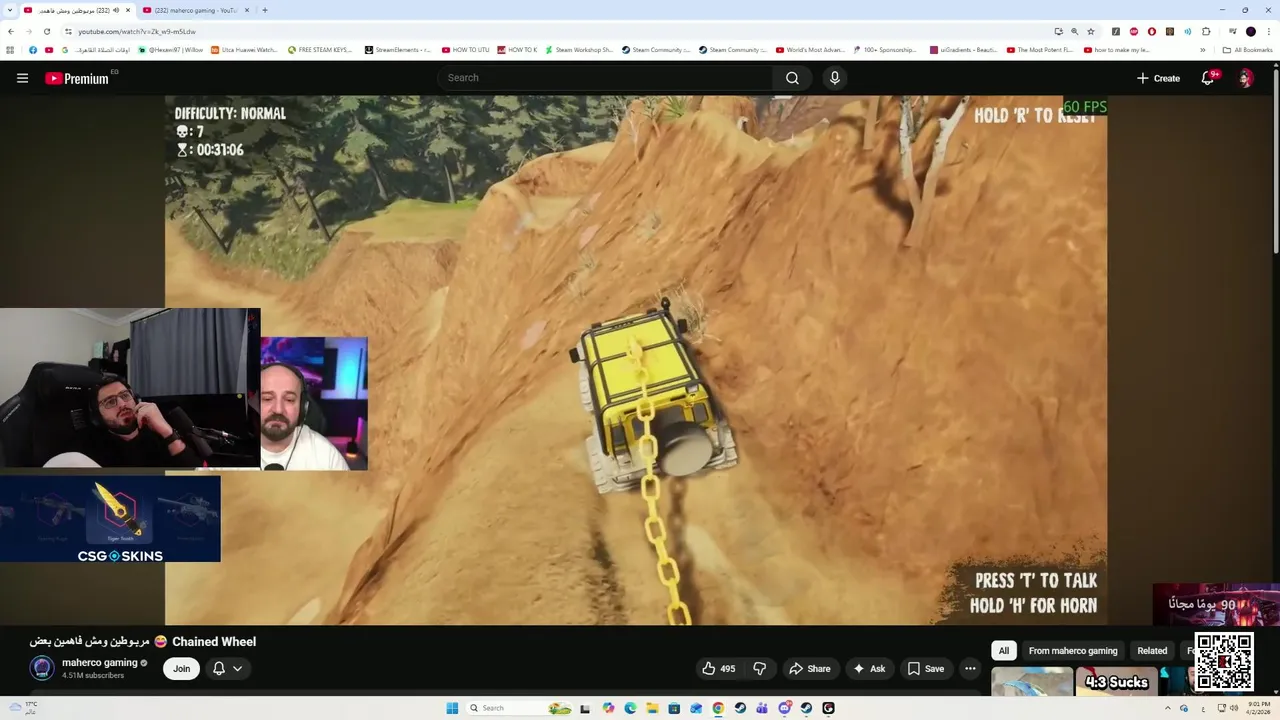This screenshot has width=1280, height=720.
Task: Start voice search with microphone
Action: coord(835,78)
